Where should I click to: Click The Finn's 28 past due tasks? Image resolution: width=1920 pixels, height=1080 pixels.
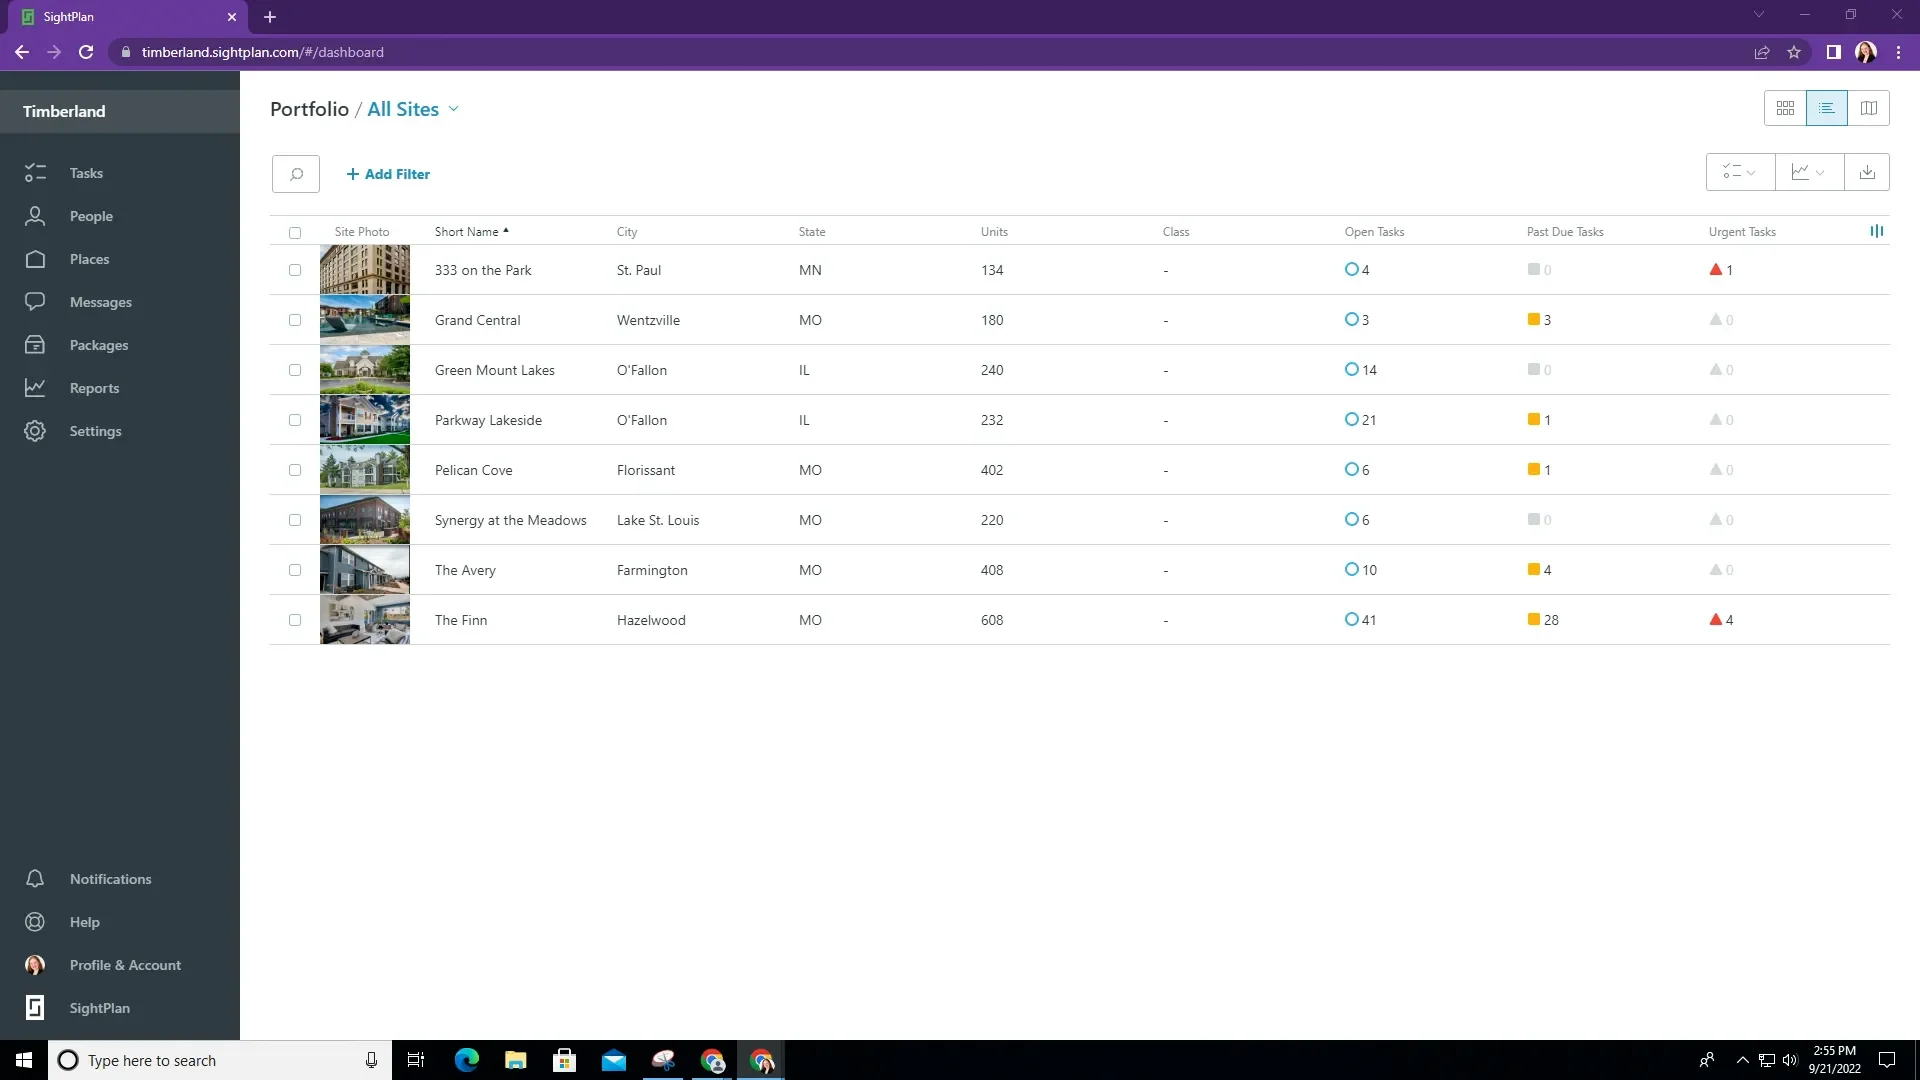1543,620
